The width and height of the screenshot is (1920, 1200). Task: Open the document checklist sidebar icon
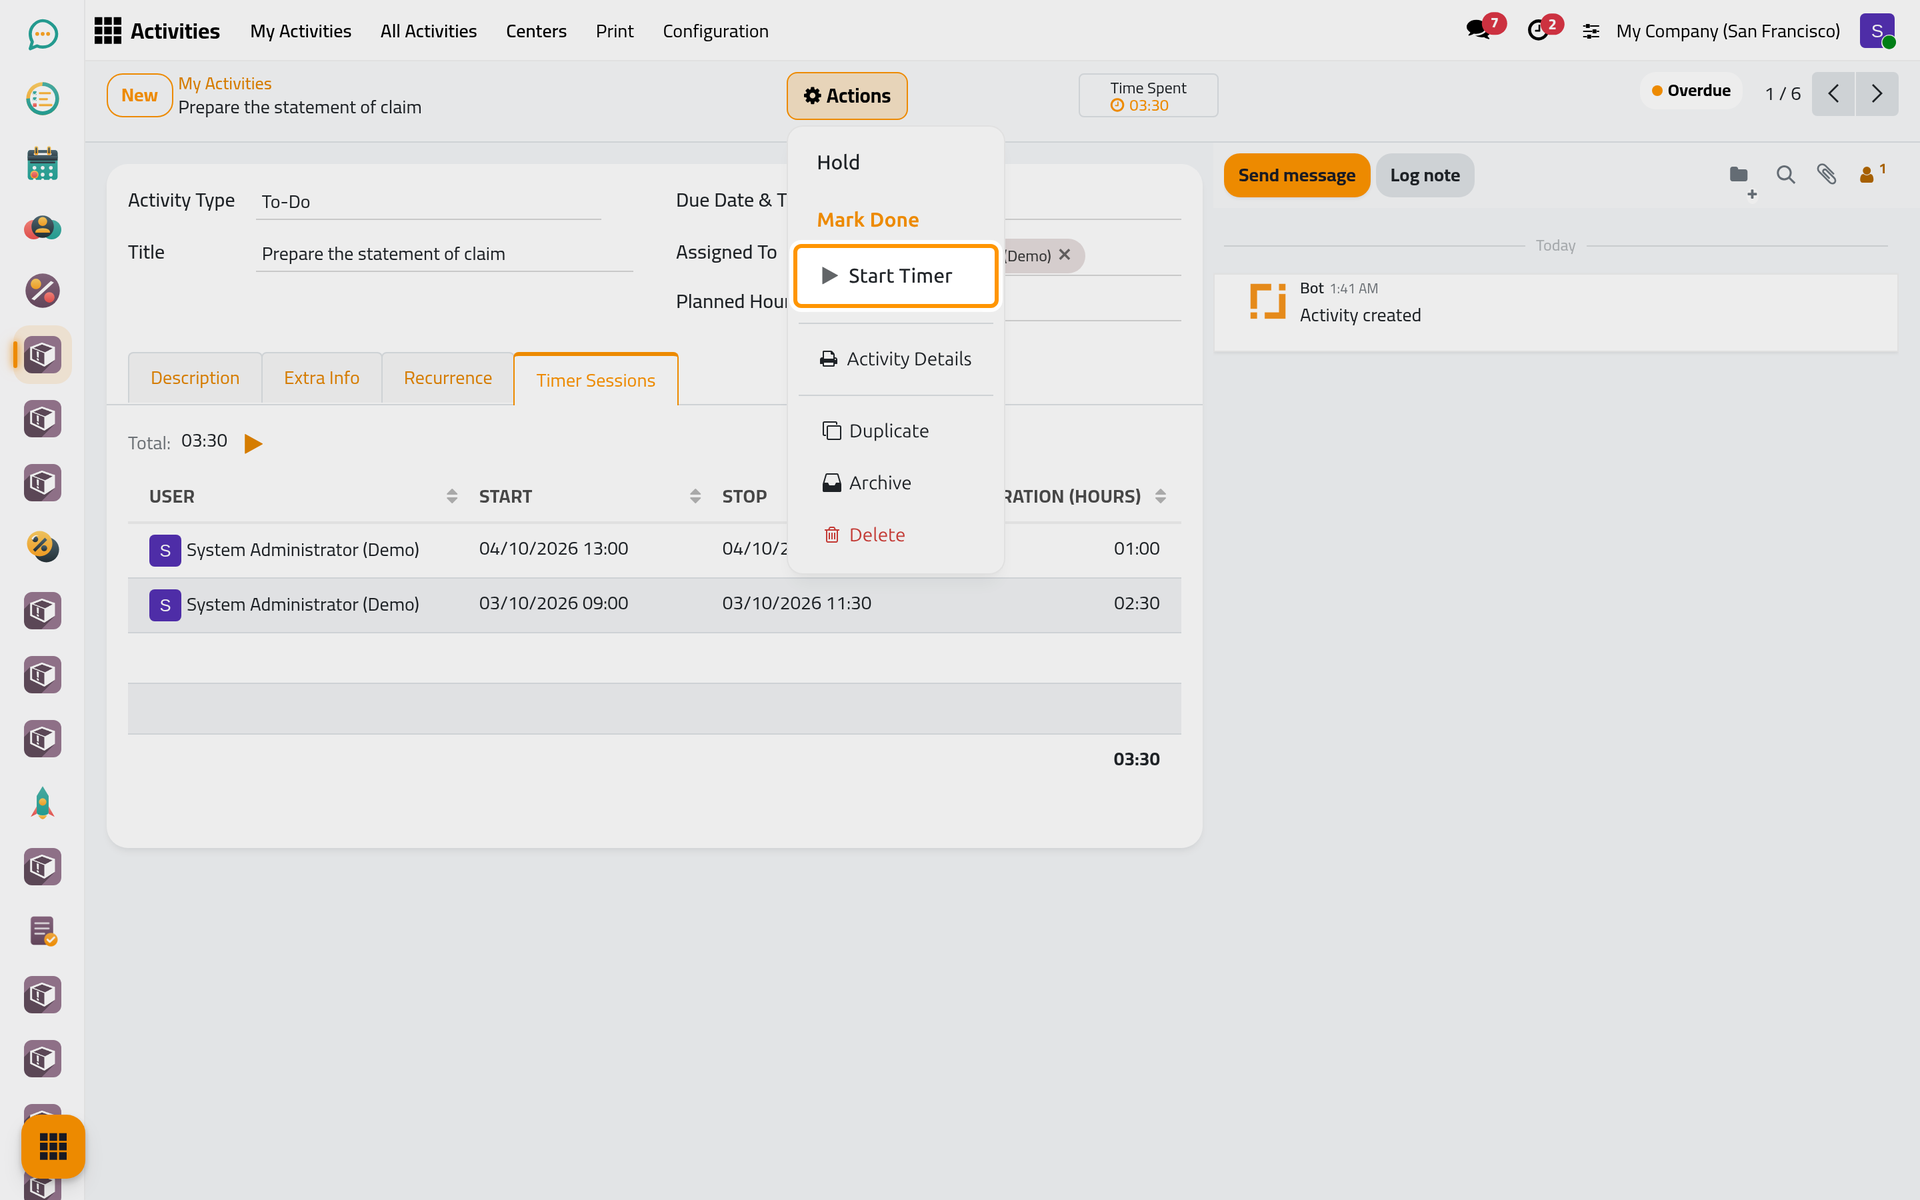(42, 931)
